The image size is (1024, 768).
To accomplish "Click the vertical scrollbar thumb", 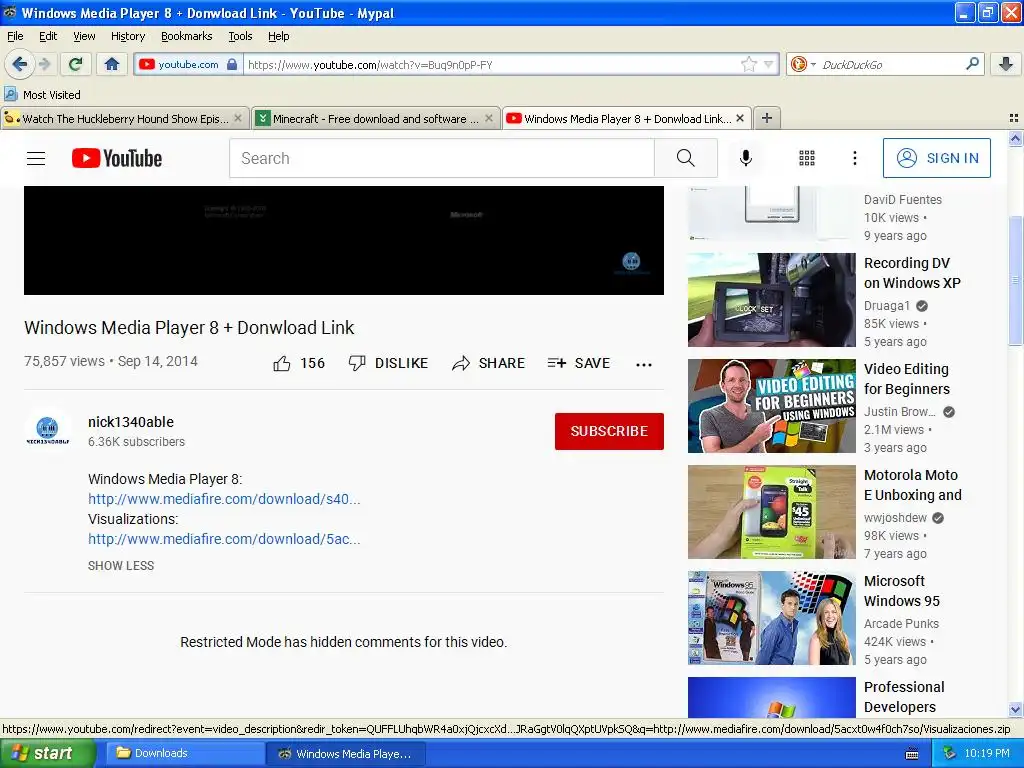I will 1015,280.
